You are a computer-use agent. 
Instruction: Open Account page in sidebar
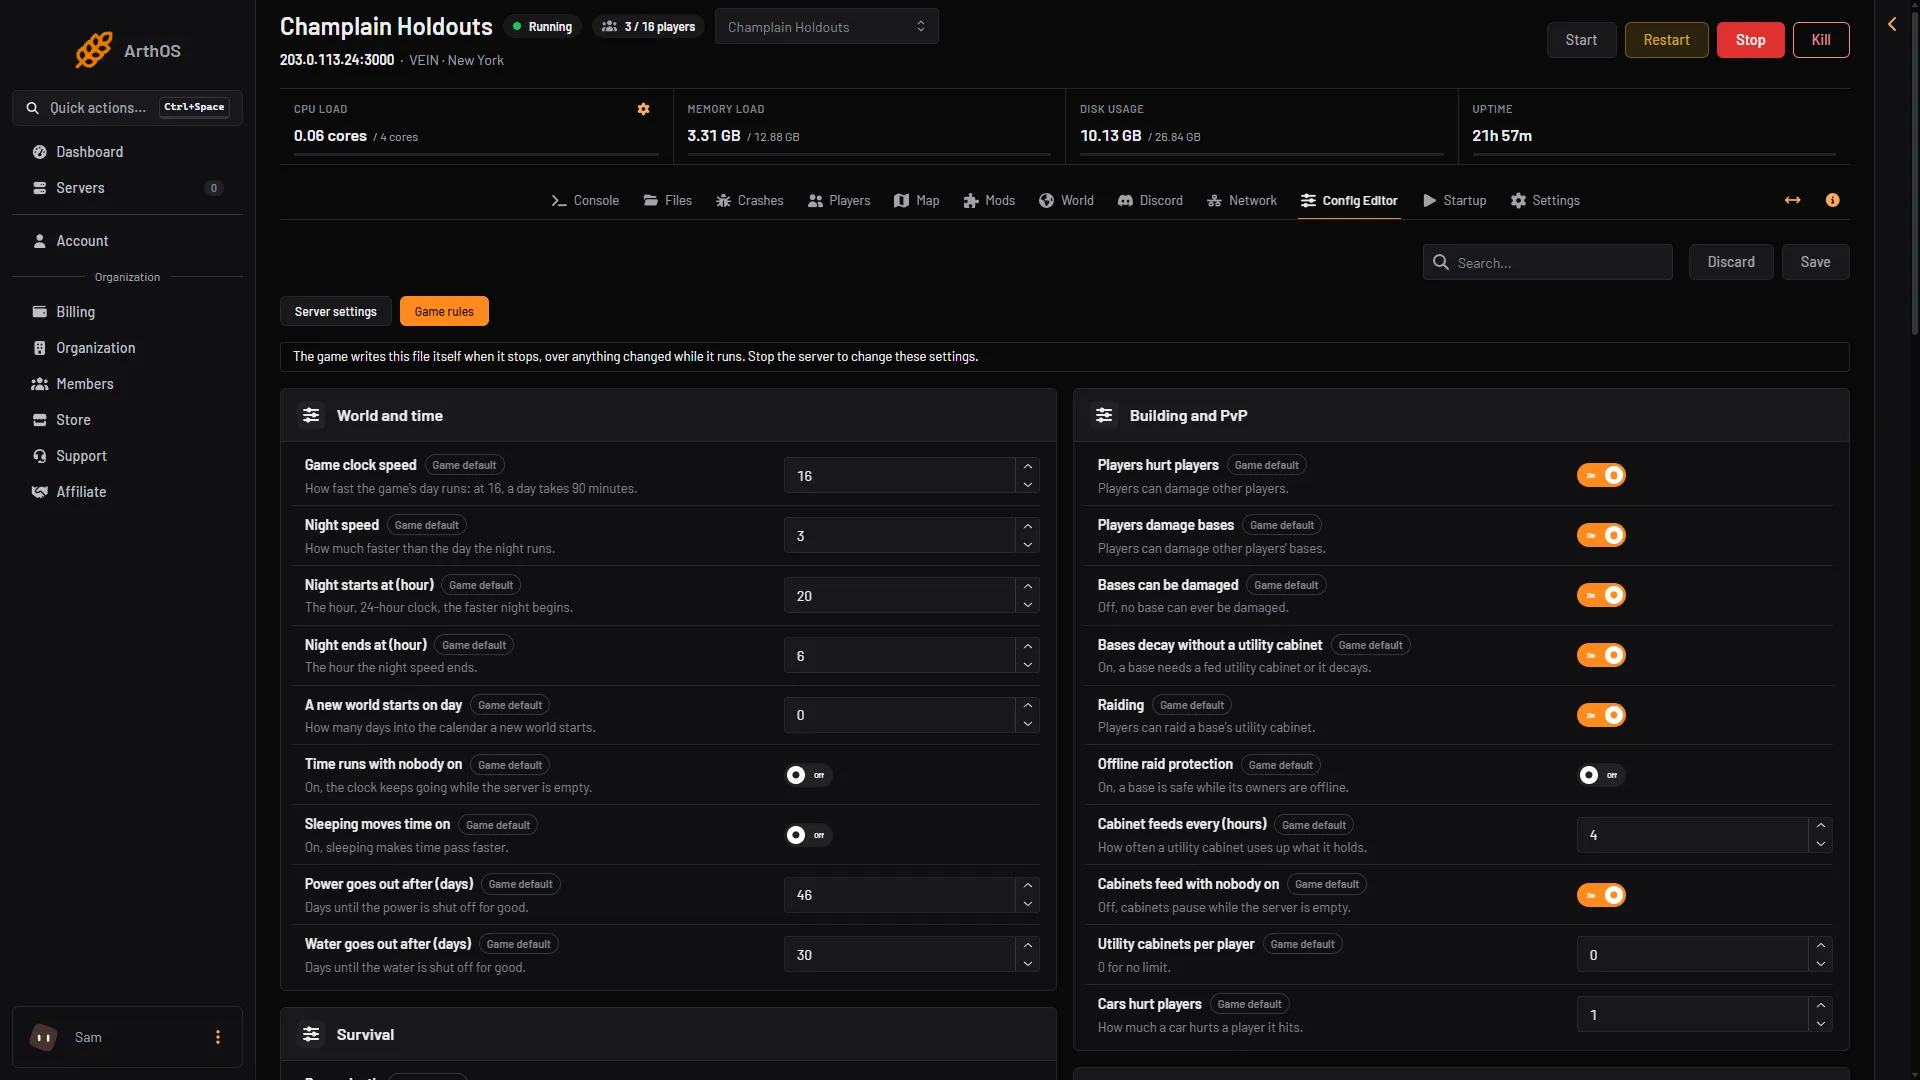(x=127, y=241)
